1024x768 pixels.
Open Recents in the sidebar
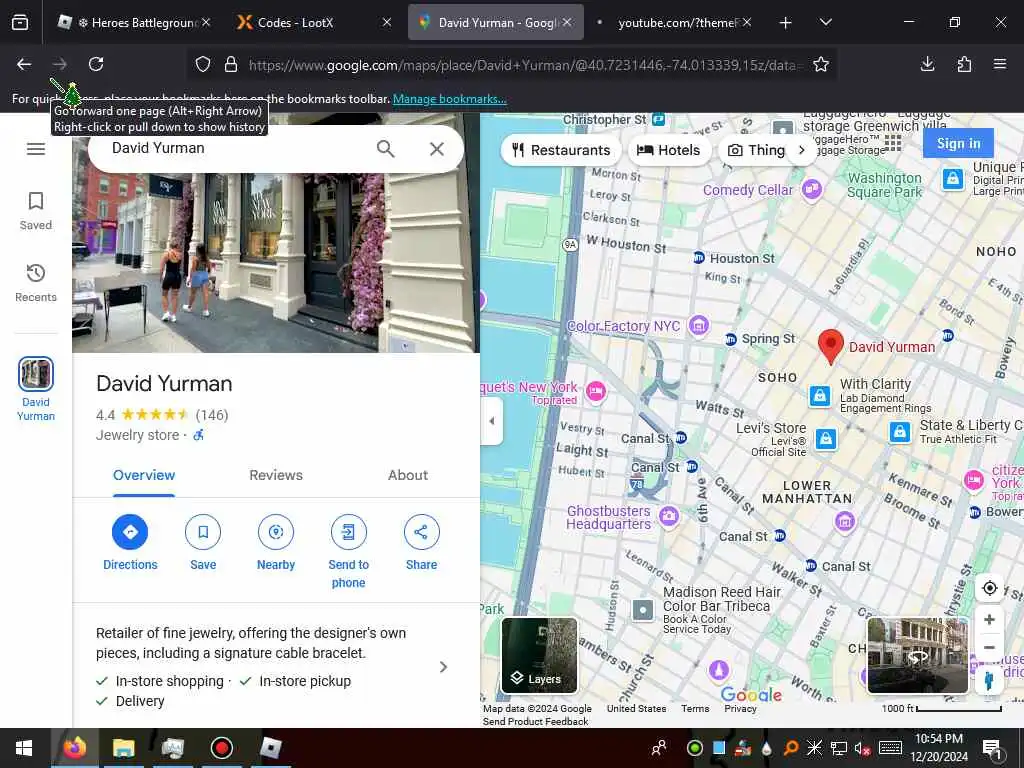click(36, 283)
